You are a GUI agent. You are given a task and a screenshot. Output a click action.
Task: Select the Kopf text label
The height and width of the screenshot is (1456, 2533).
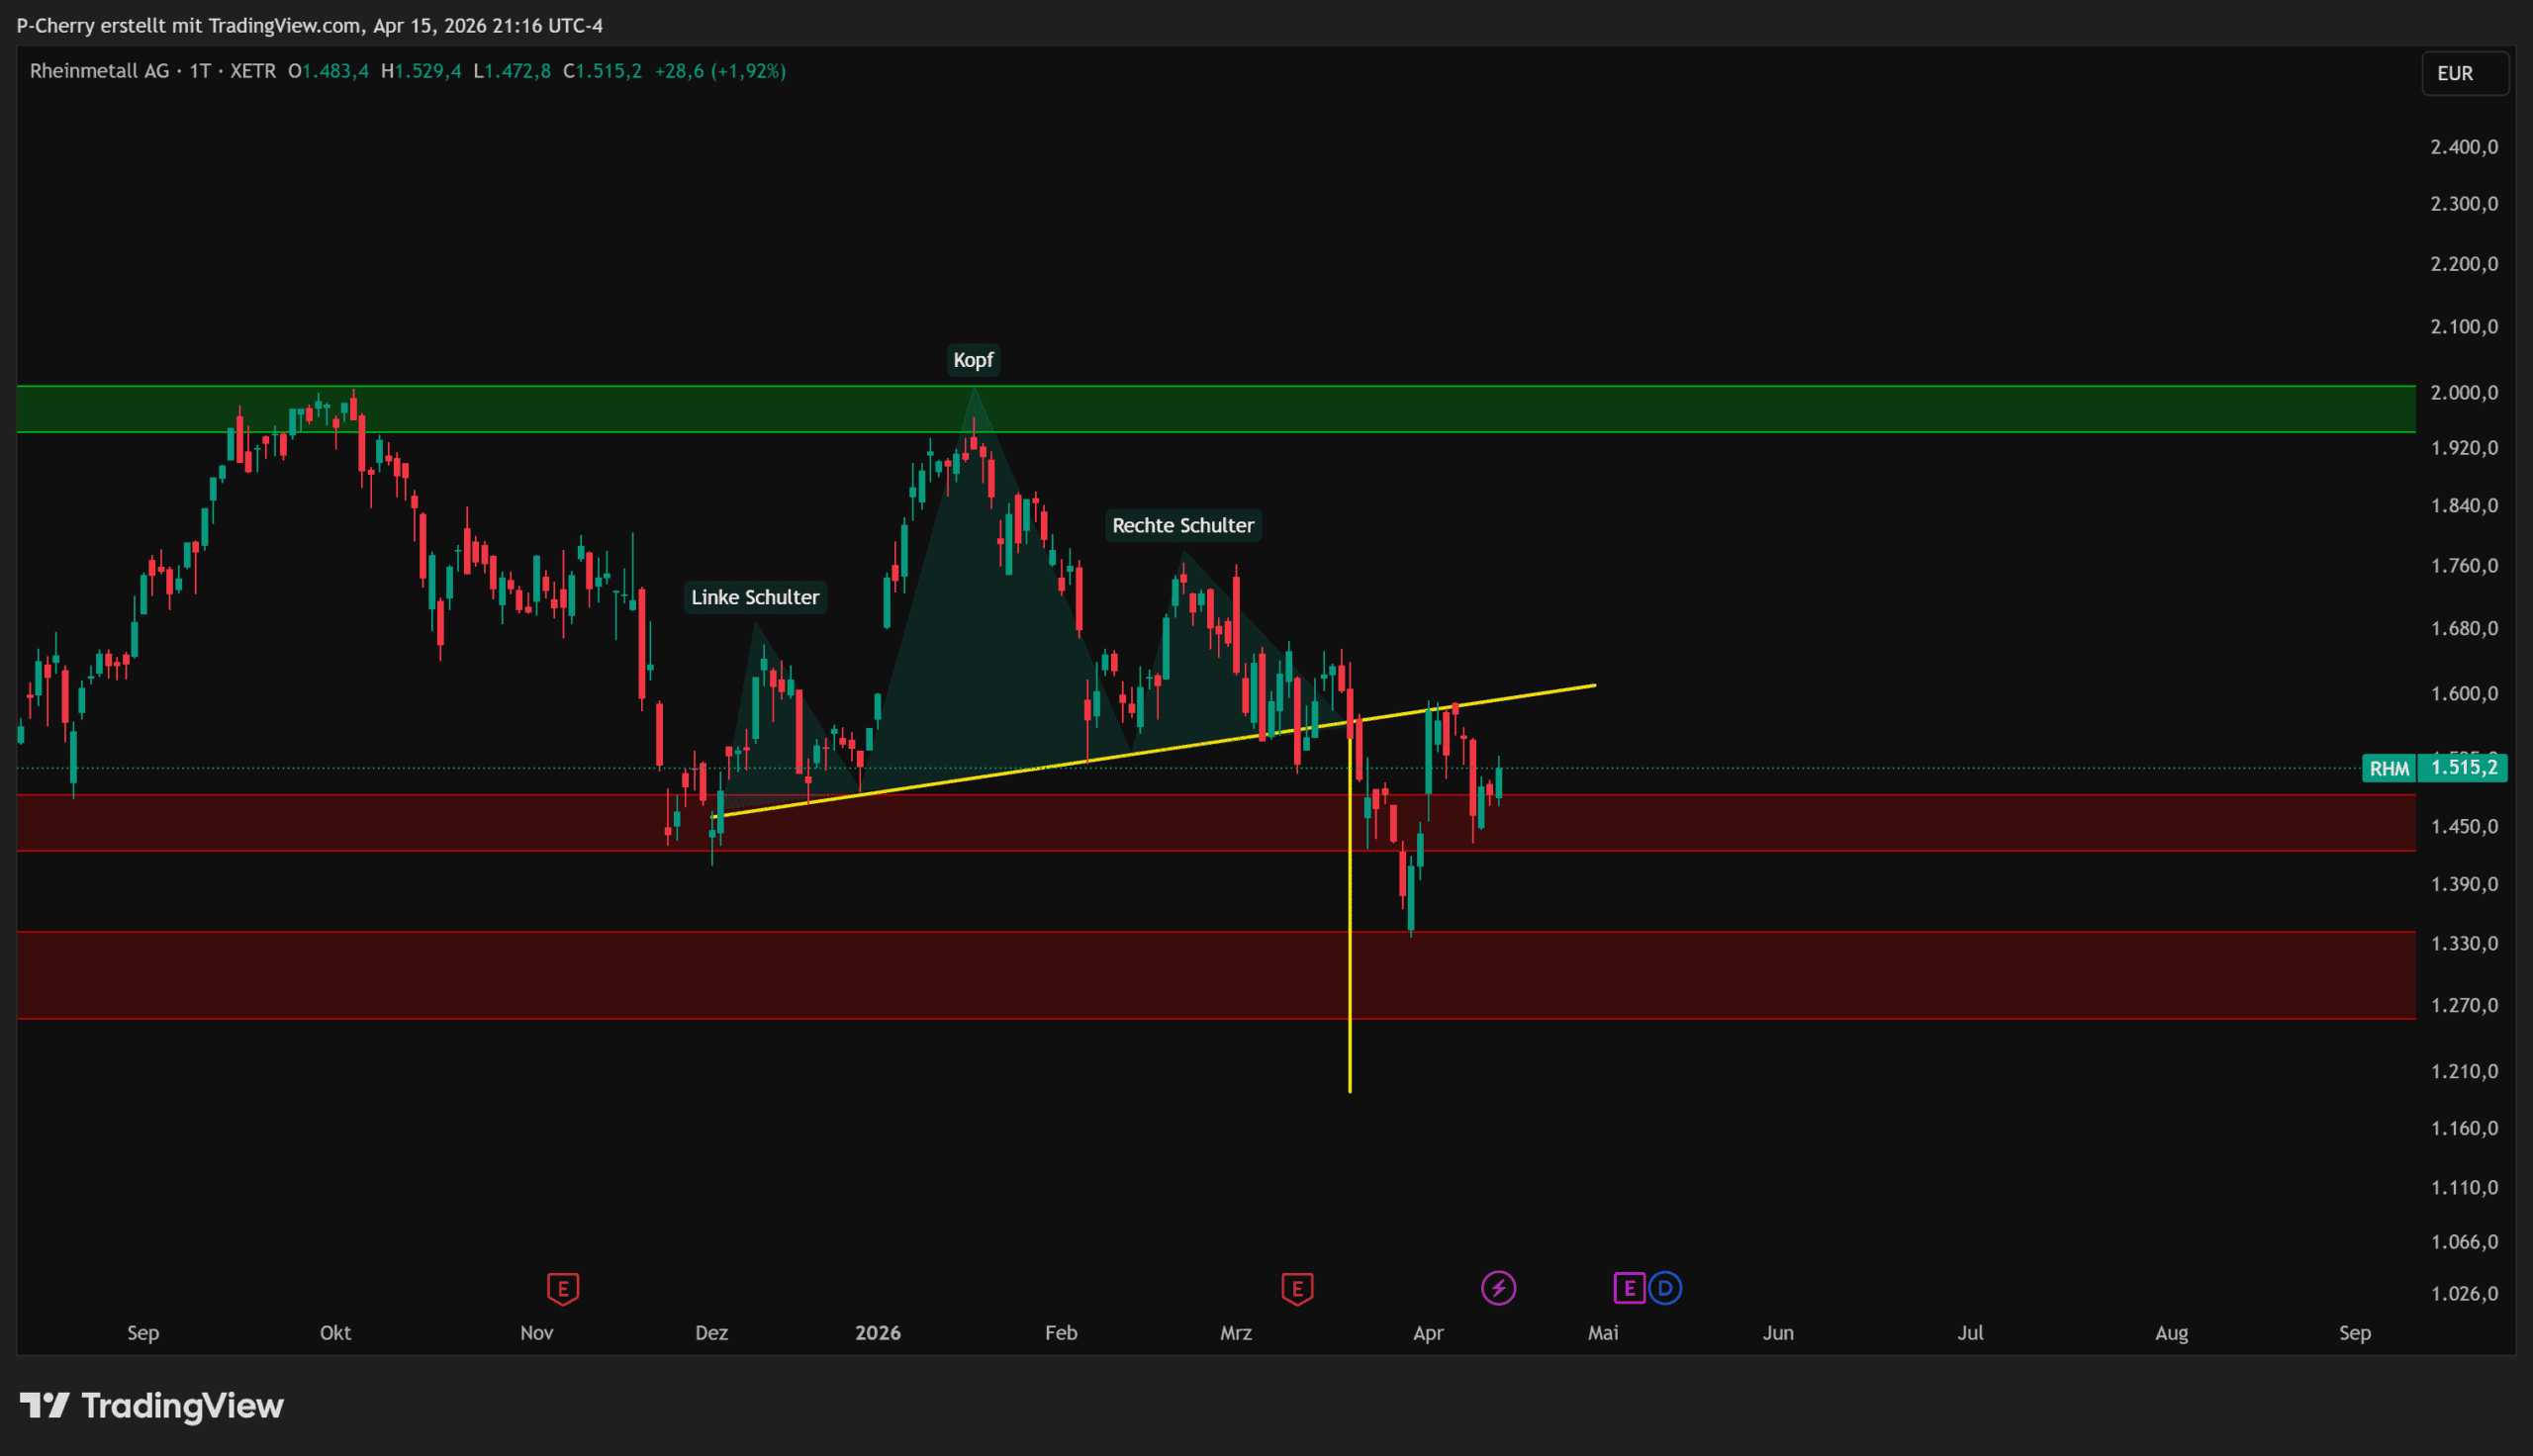[973, 360]
